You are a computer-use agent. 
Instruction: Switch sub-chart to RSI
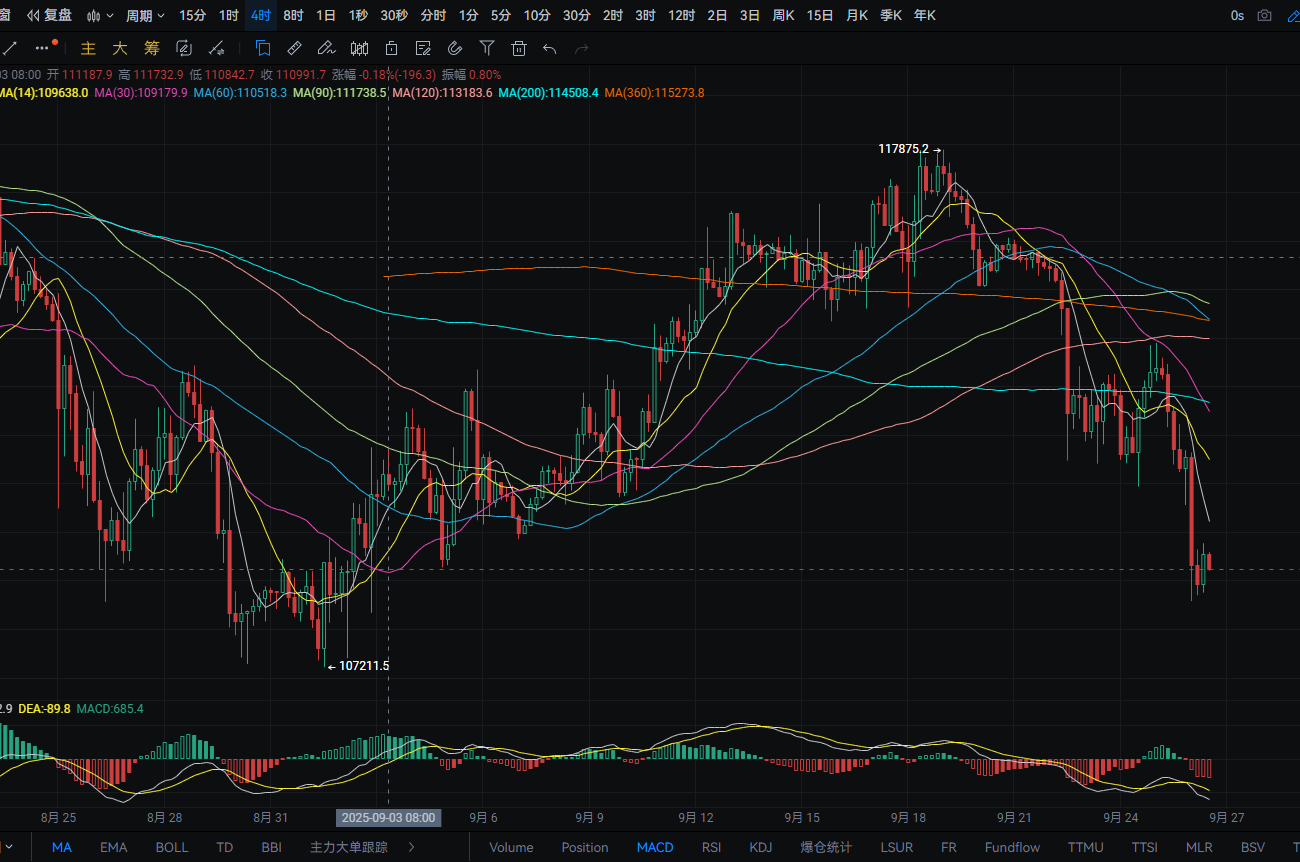711,847
